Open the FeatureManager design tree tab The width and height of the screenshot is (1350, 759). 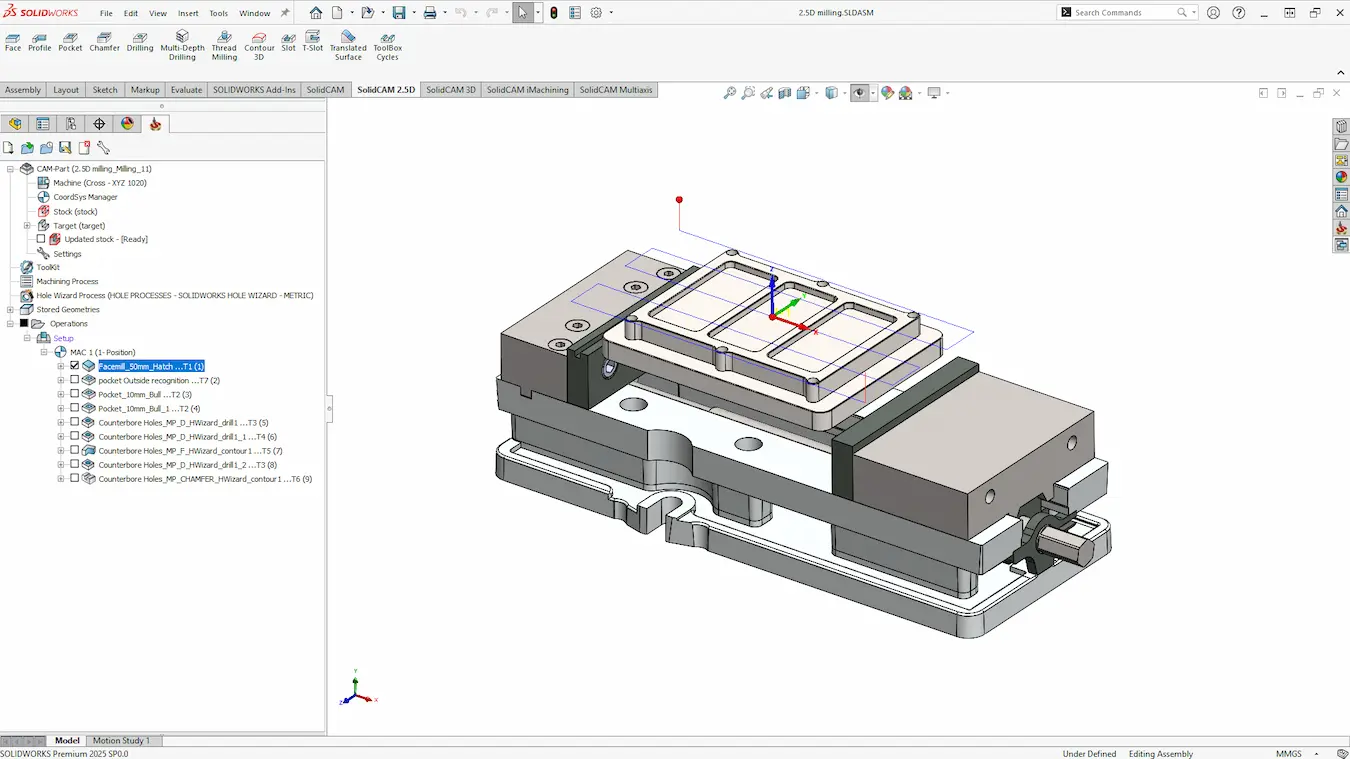pos(15,124)
